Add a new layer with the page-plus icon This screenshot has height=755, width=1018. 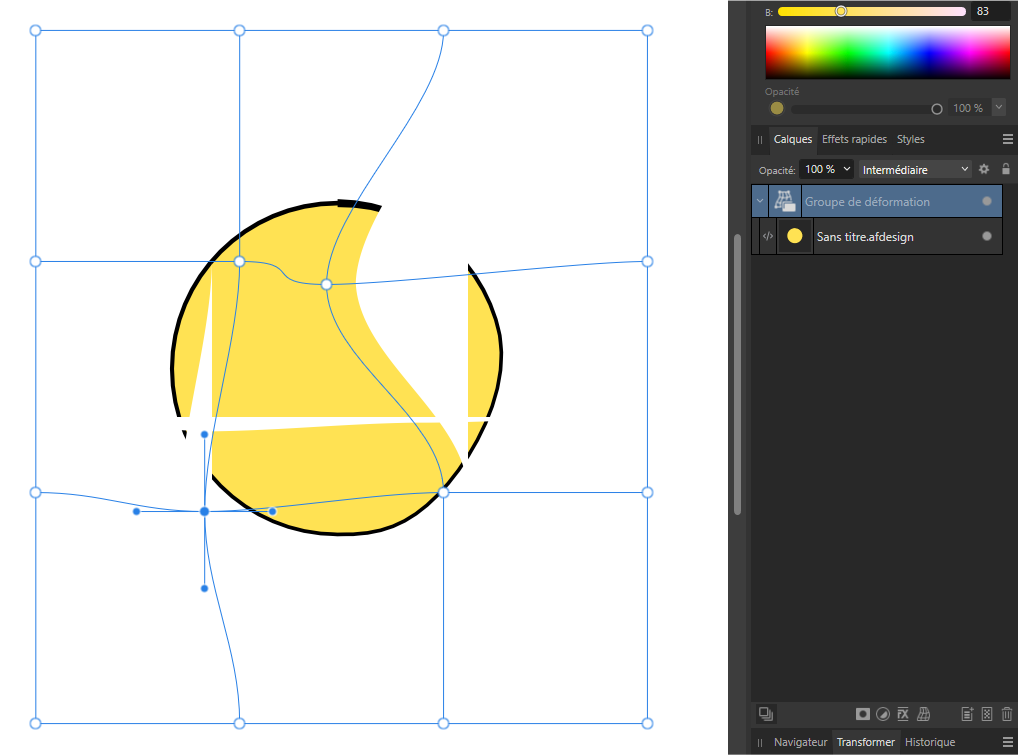(967, 714)
